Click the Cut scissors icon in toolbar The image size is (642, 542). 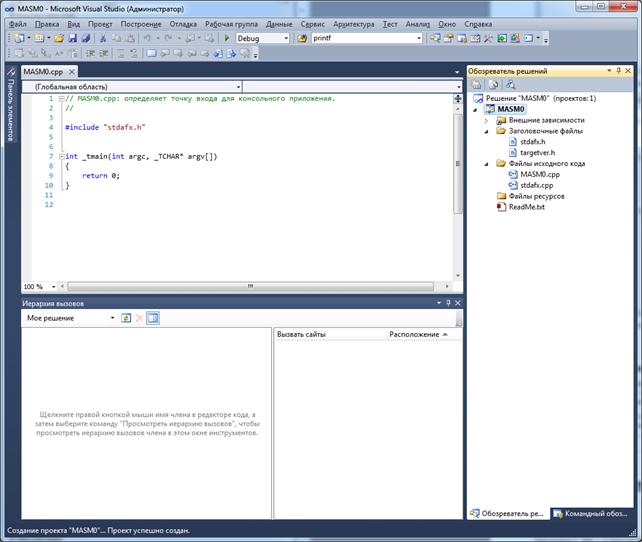(102, 38)
